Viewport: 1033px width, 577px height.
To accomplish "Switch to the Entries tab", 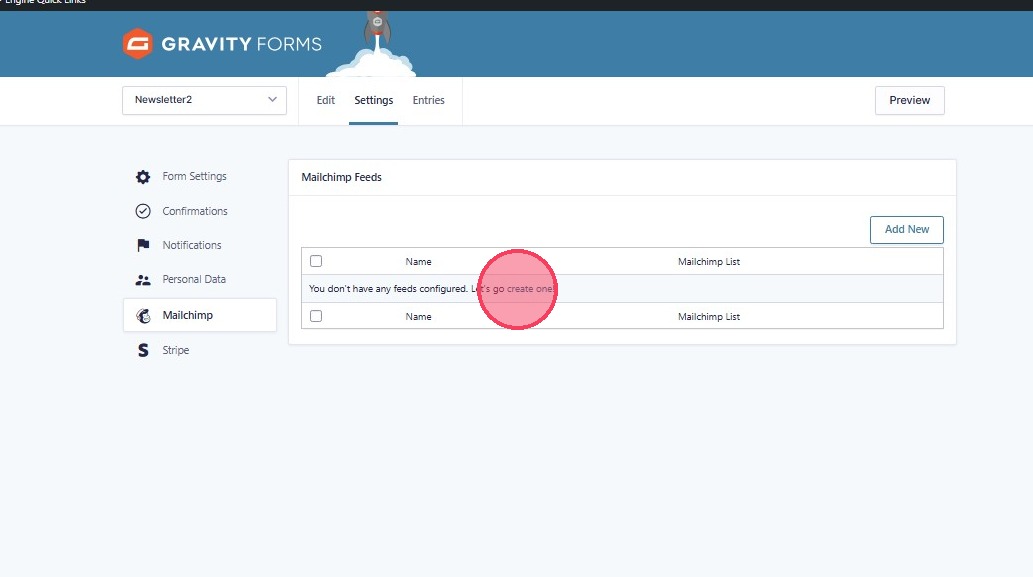I will [x=428, y=100].
